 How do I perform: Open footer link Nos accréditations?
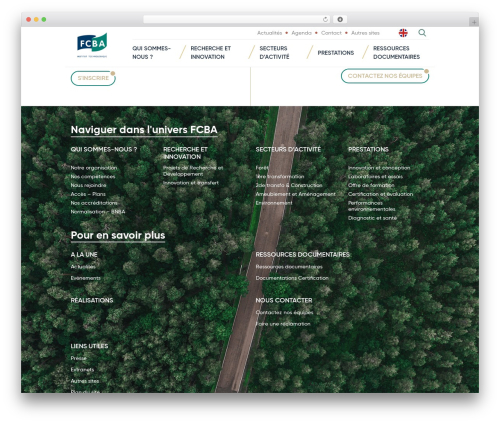coord(94,203)
